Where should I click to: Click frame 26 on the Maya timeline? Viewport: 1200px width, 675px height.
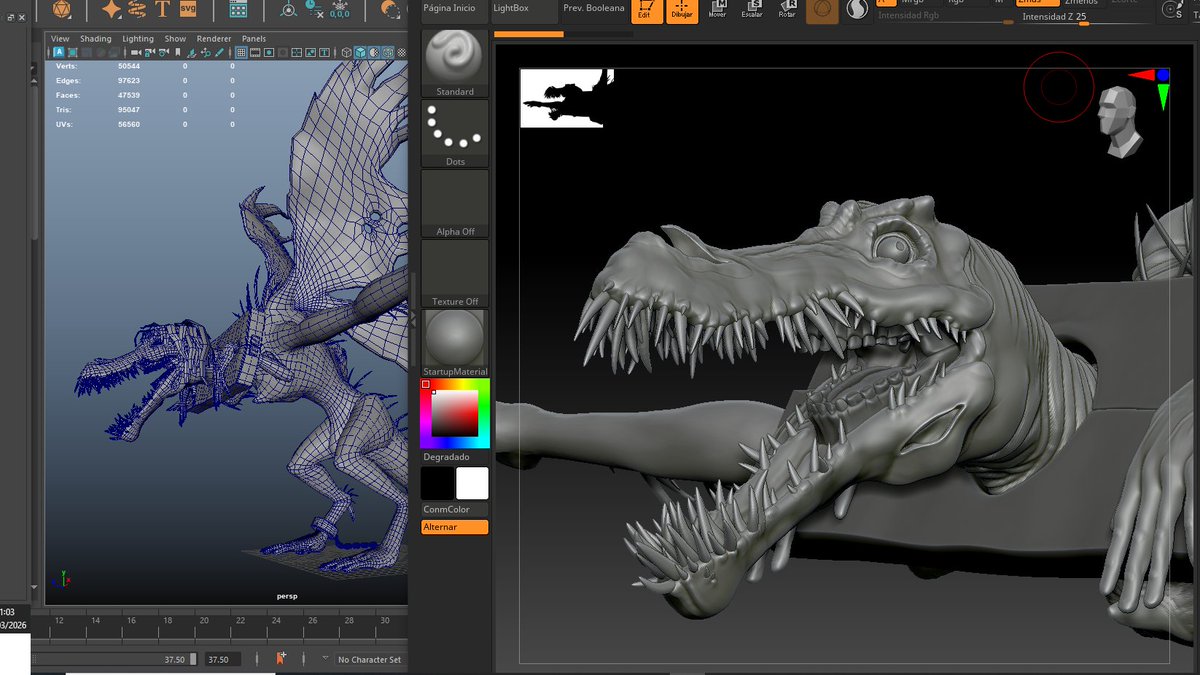(x=313, y=621)
